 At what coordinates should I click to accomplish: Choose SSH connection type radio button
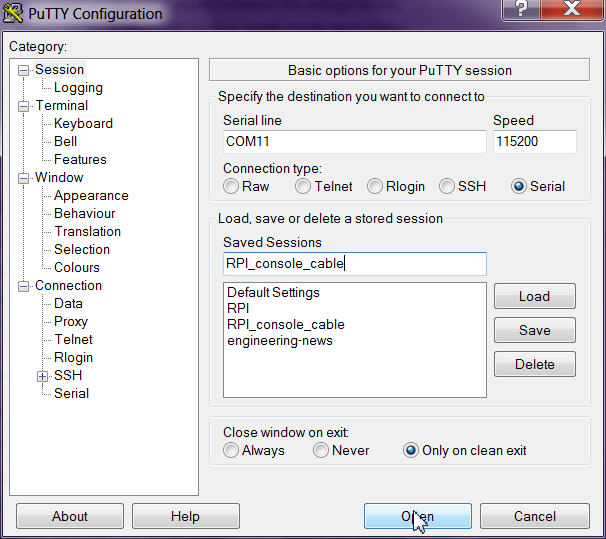[x=447, y=187]
